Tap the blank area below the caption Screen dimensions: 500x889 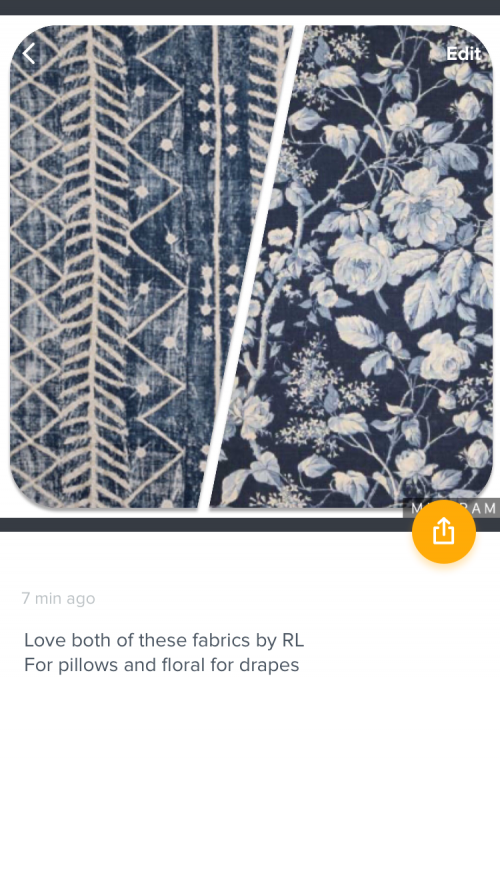pos(250,782)
